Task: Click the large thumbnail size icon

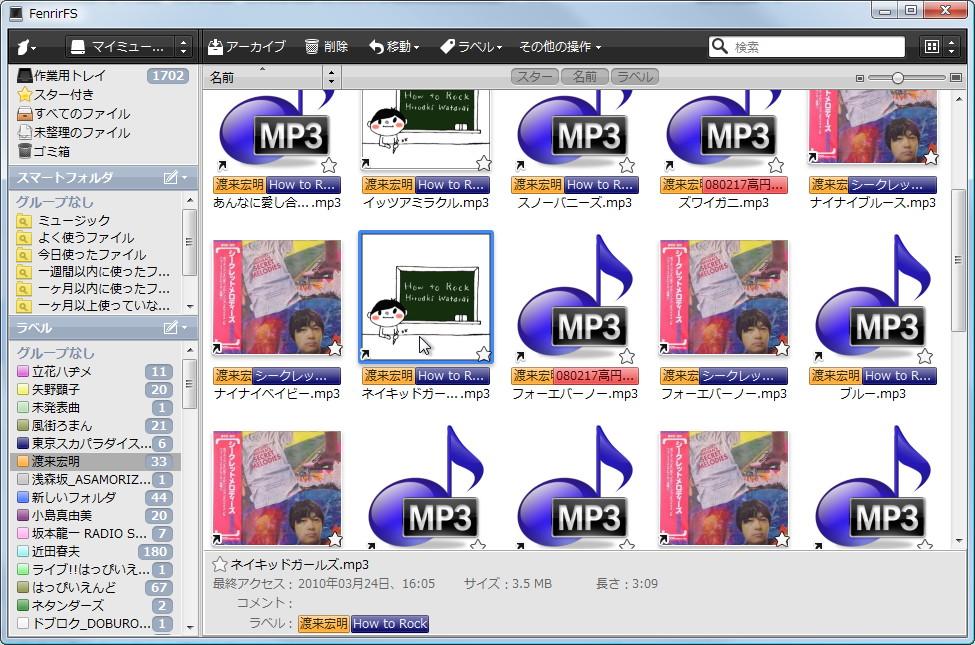Action: click(x=956, y=78)
